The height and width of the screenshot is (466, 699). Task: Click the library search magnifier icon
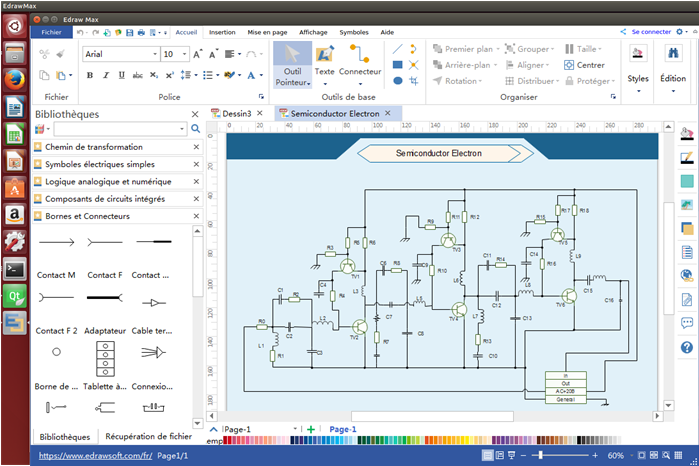[196, 129]
